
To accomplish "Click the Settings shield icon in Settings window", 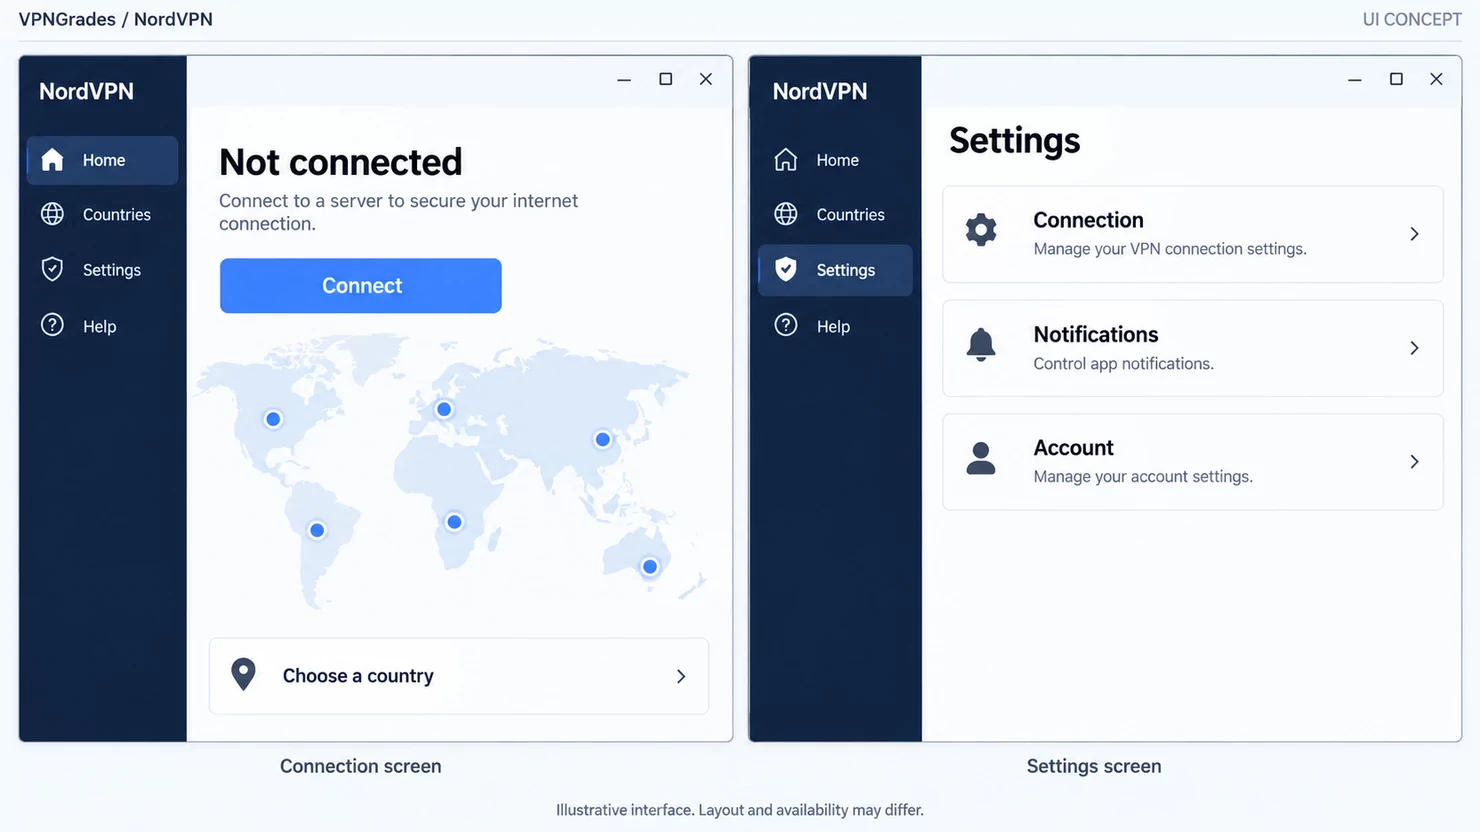I will coord(786,269).
